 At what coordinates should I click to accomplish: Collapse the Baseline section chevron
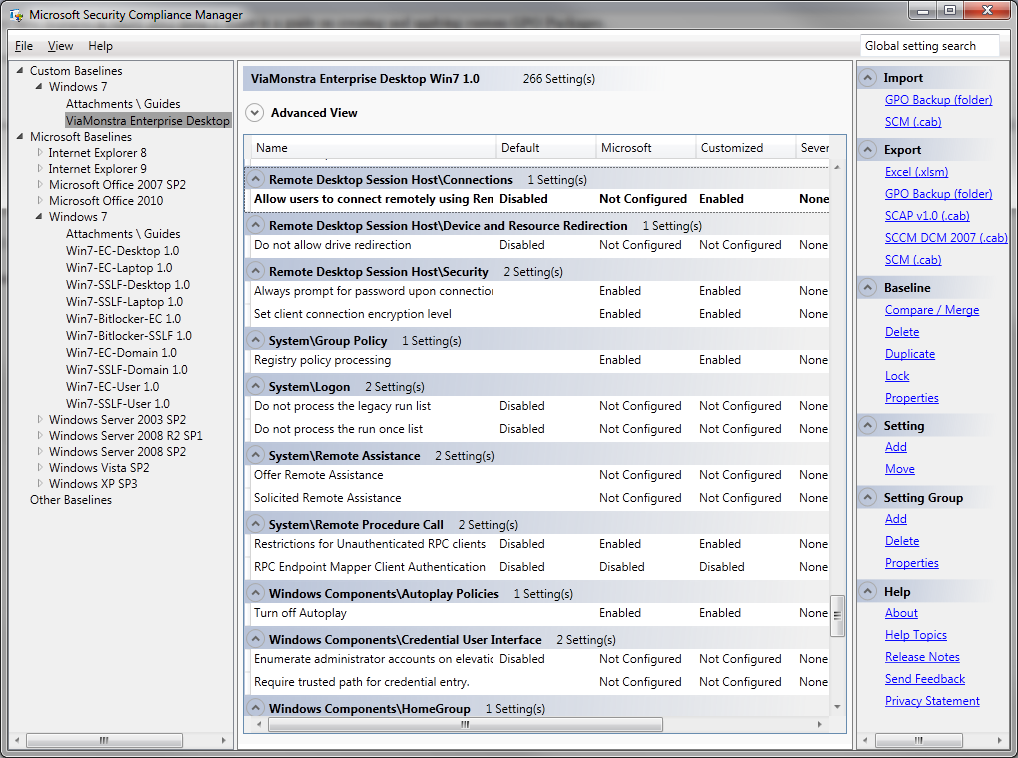click(867, 287)
